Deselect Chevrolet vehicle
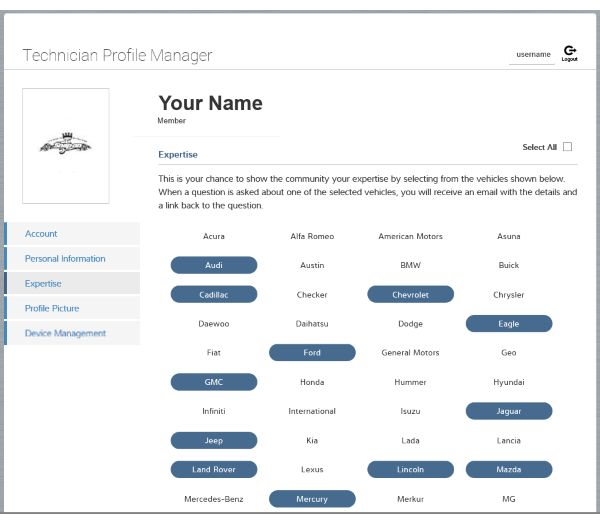The height and width of the screenshot is (524, 600). 411,295
